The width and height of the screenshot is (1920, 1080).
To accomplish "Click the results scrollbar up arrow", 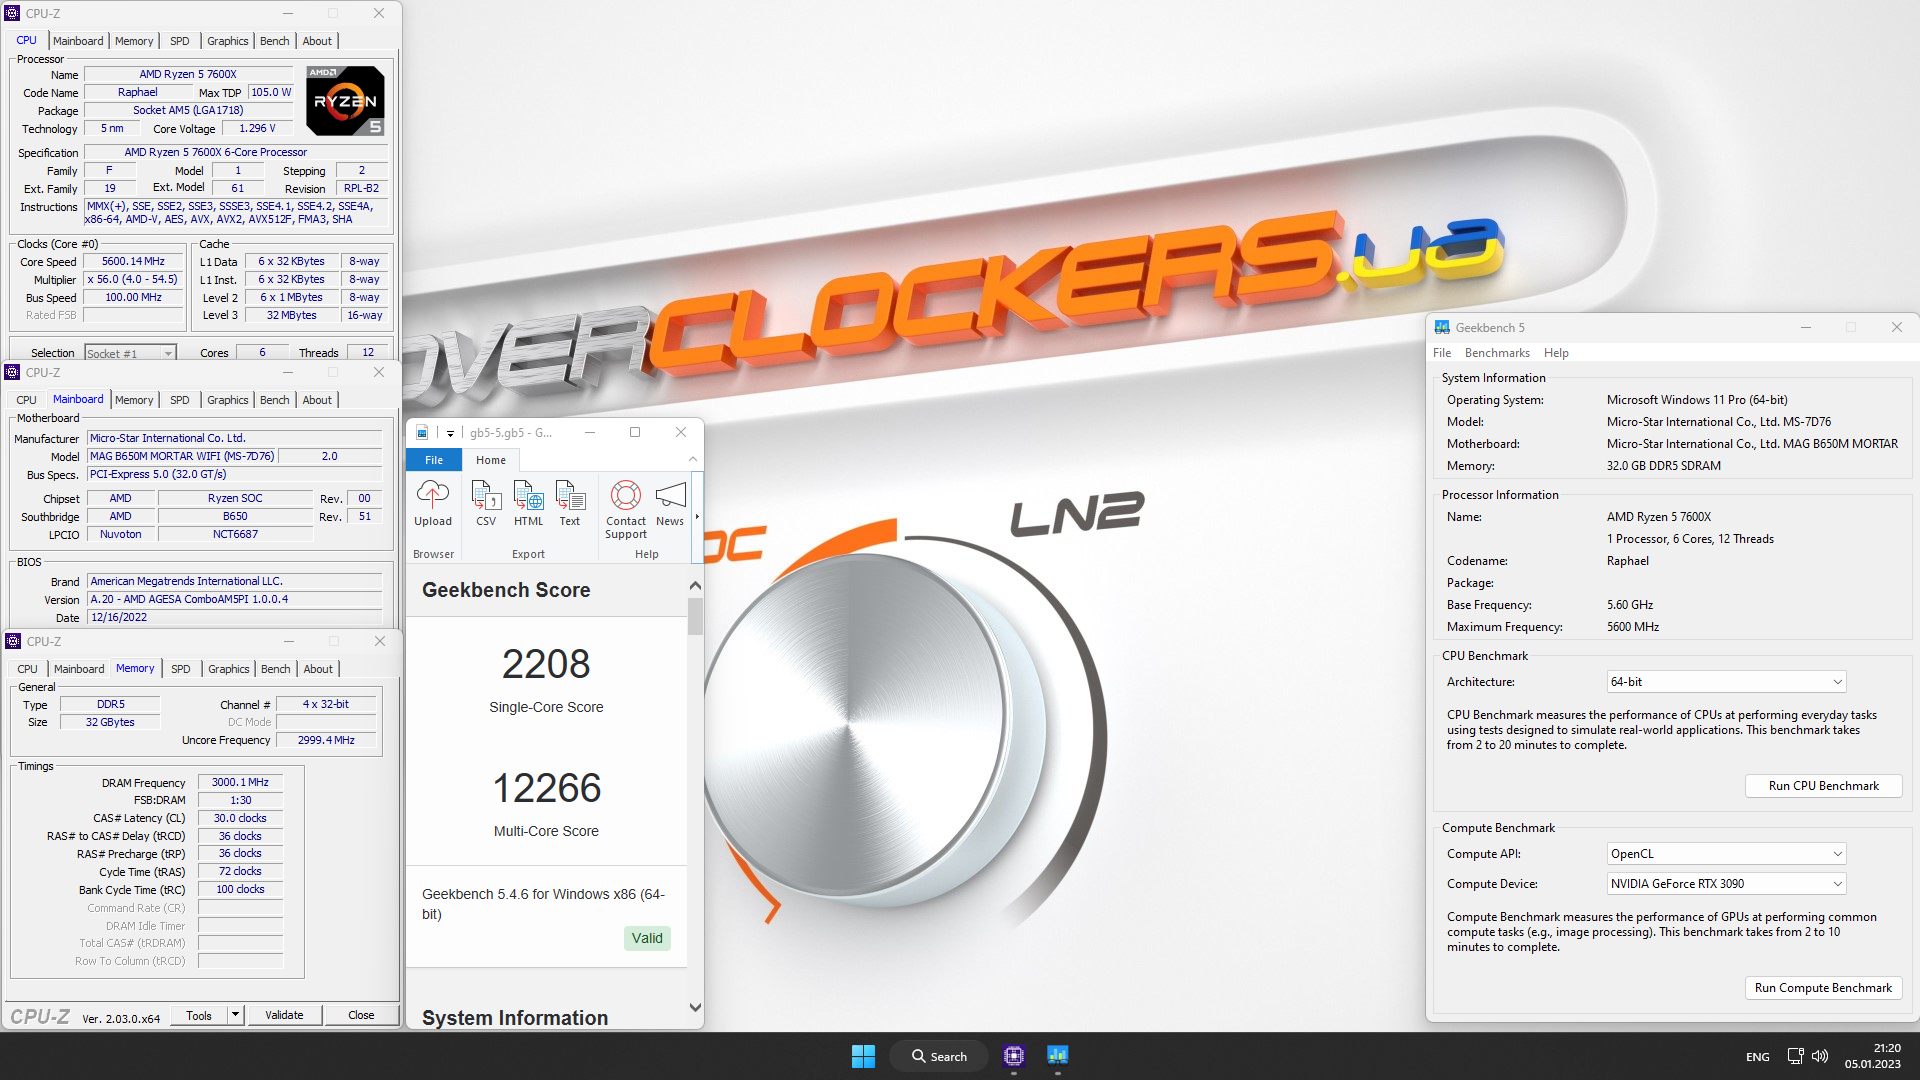I will tap(695, 585).
